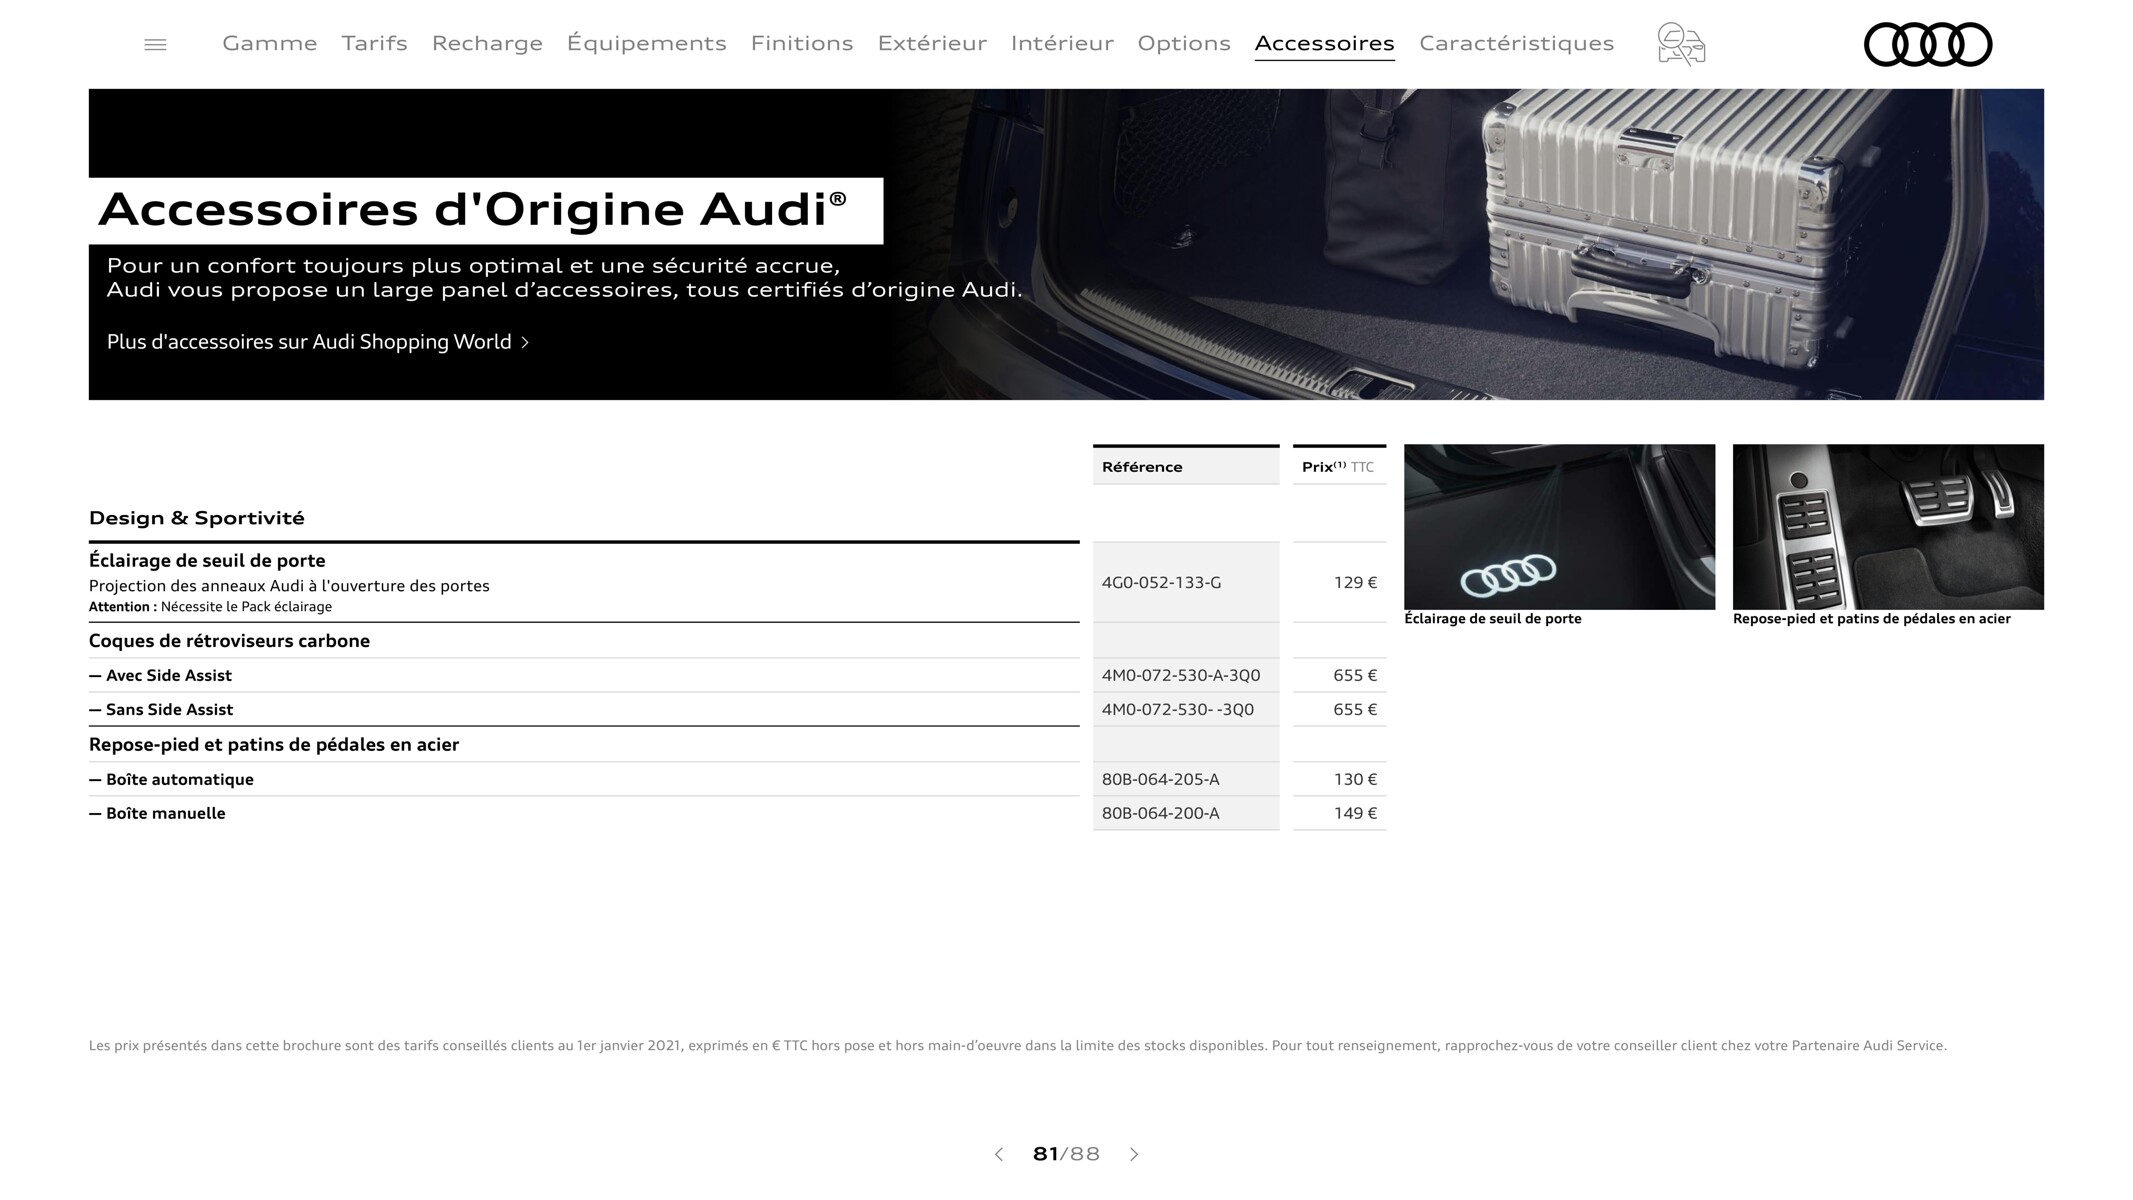Viewport: 2133px width, 1200px height.
Task: Click the chevron after Audi Shopping World
Action: [525, 342]
